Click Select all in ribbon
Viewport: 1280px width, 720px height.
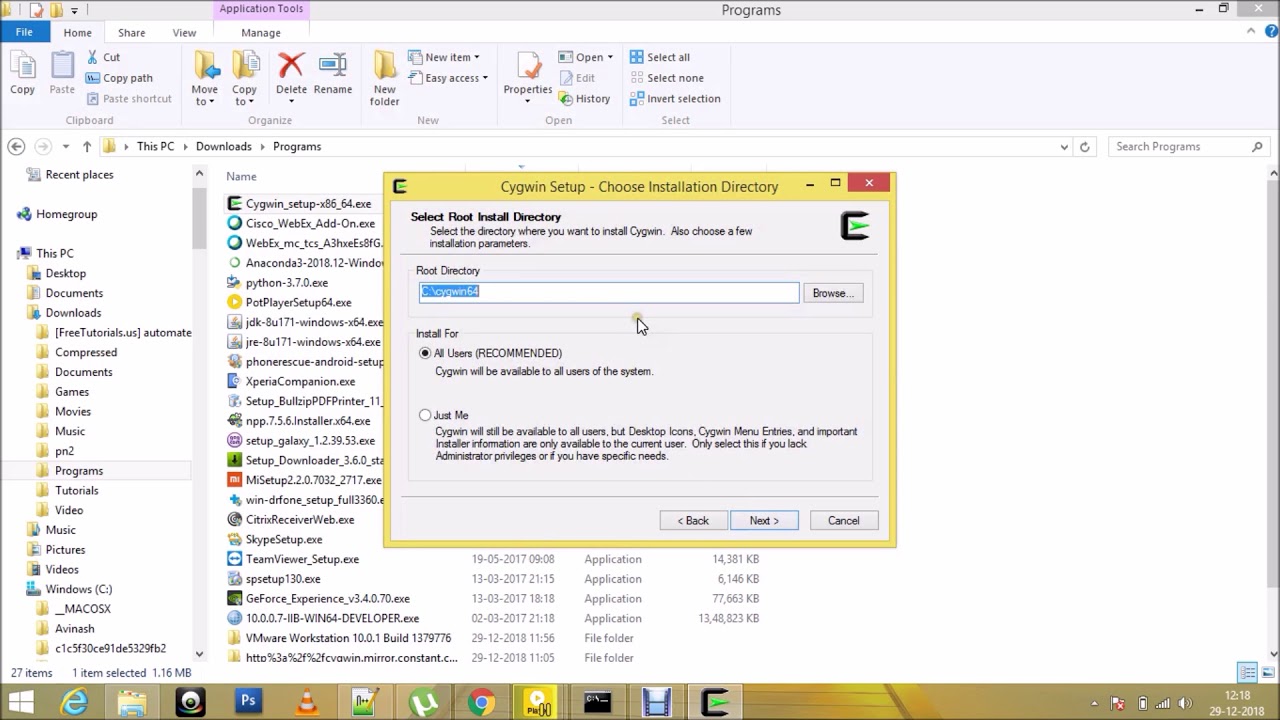pyautogui.click(x=659, y=57)
